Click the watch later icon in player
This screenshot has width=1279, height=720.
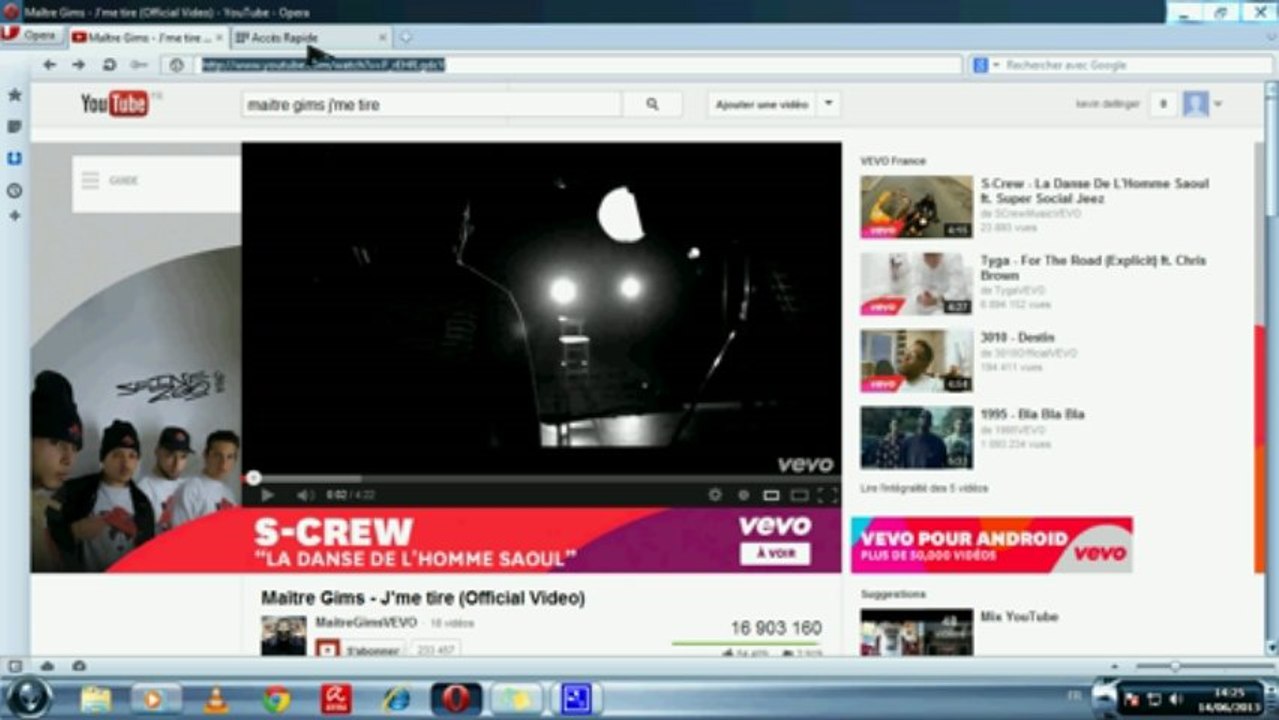[743, 494]
